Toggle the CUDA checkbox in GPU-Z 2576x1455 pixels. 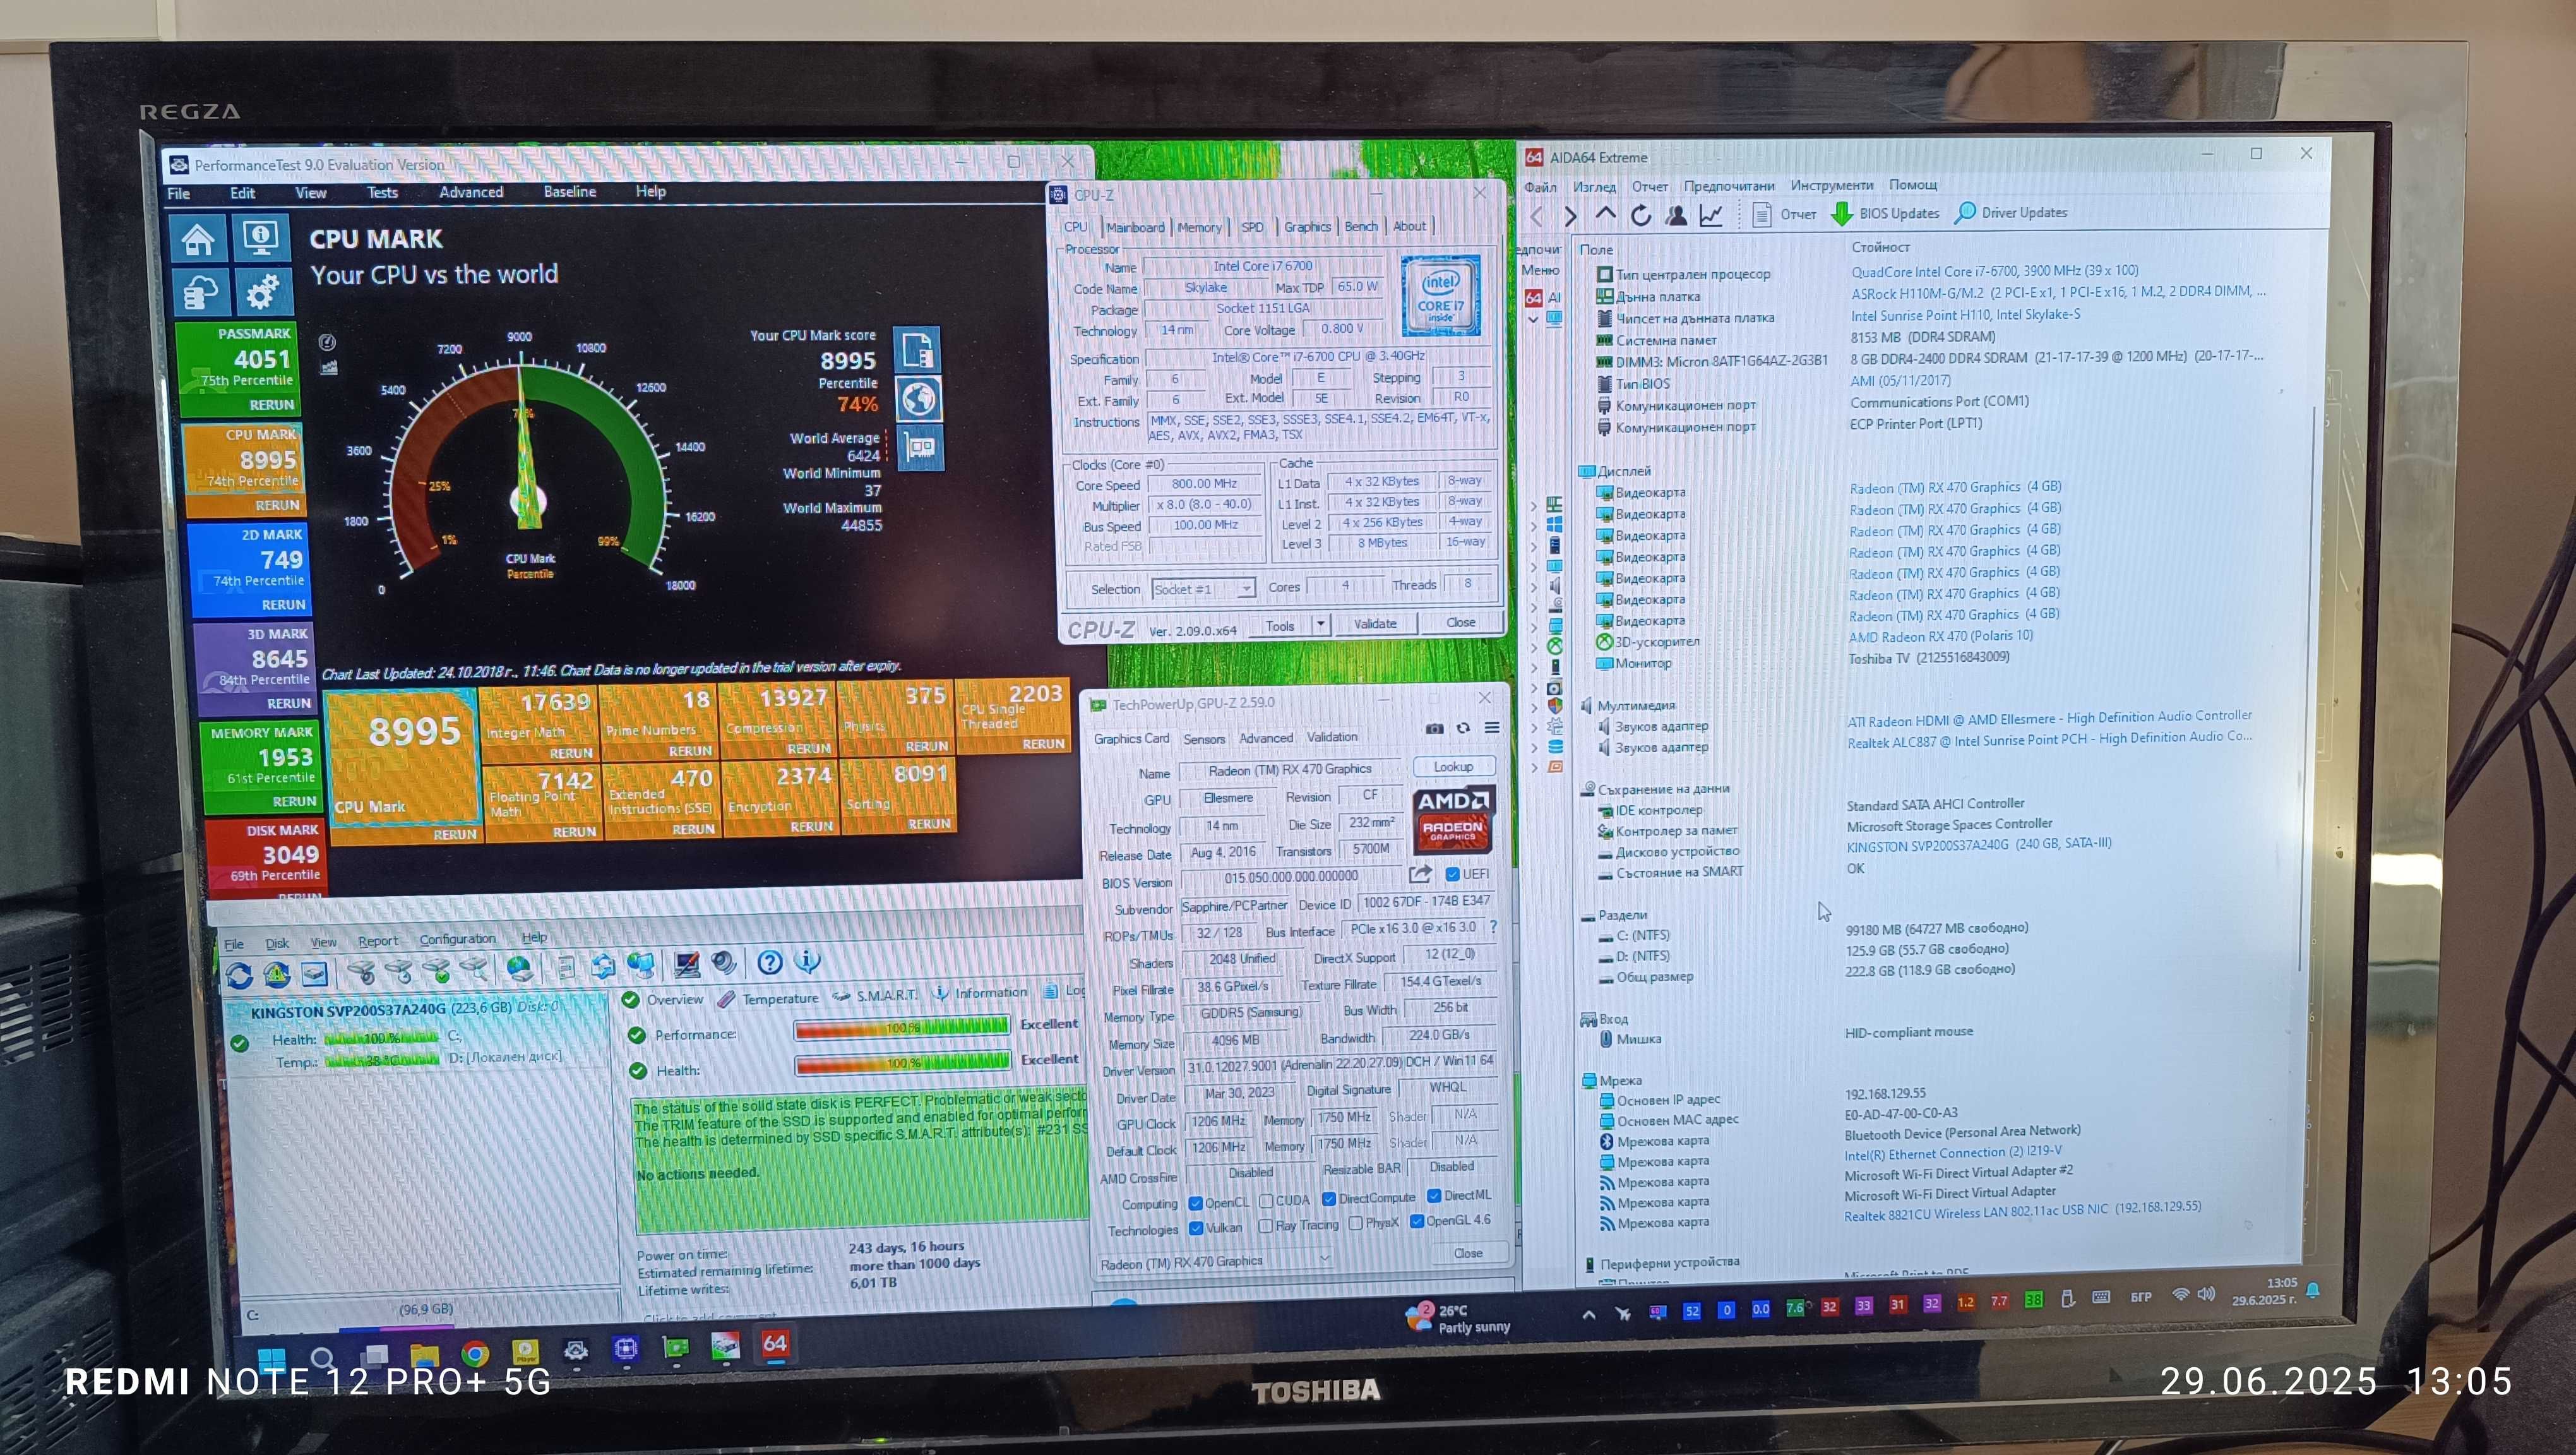coord(1266,1201)
